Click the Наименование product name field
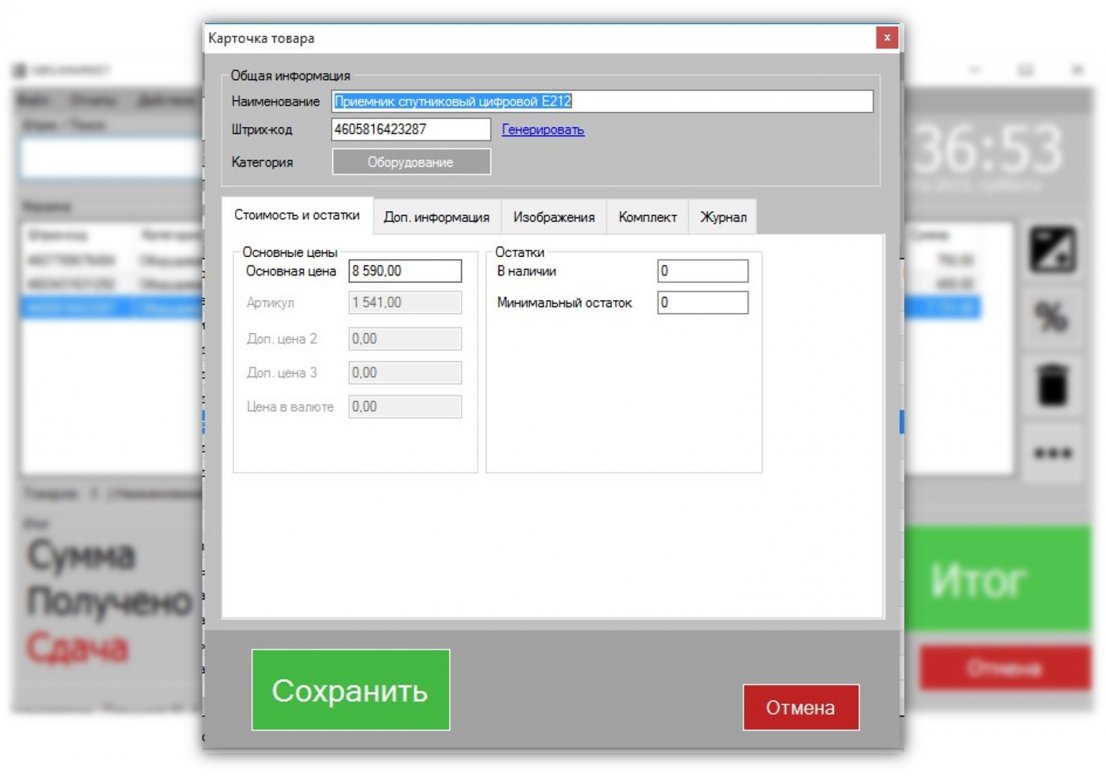This screenshot has height=776, width=1106. coord(602,102)
